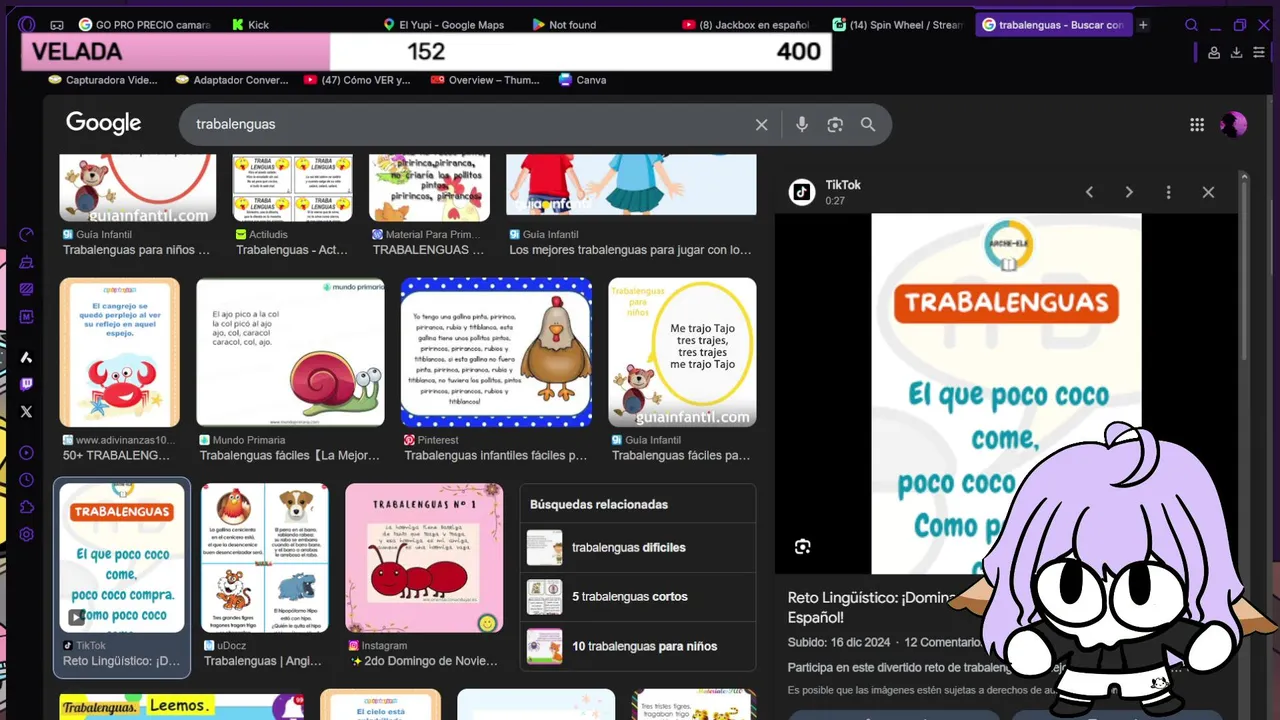The height and width of the screenshot is (720, 1280).
Task: Add a new browser tab
Action: [1143, 25]
